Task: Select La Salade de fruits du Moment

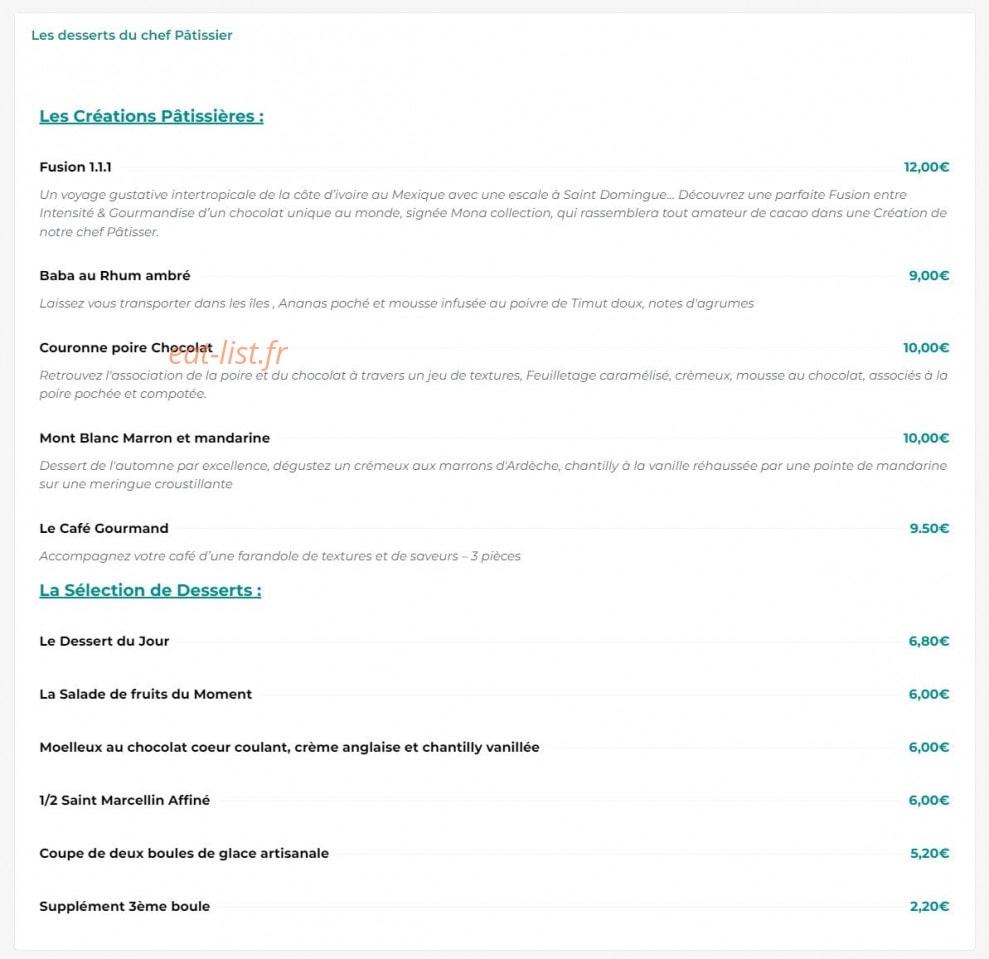Action: [x=146, y=694]
